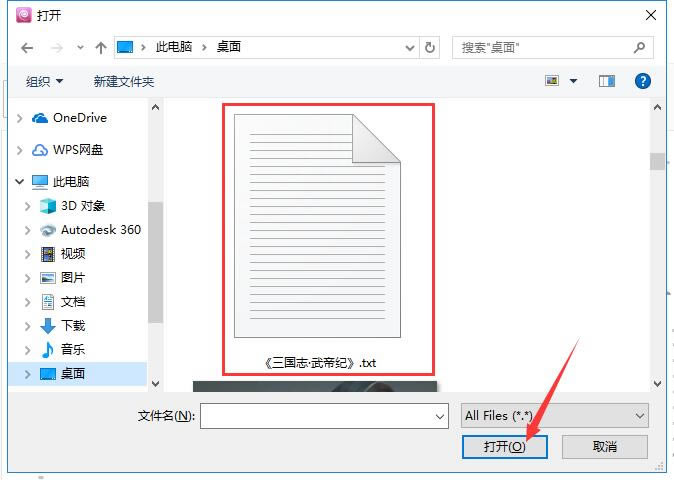Click the refresh icon beside address bar
The width and height of the screenshot is (674, 480).
click(x=431, y=47)
